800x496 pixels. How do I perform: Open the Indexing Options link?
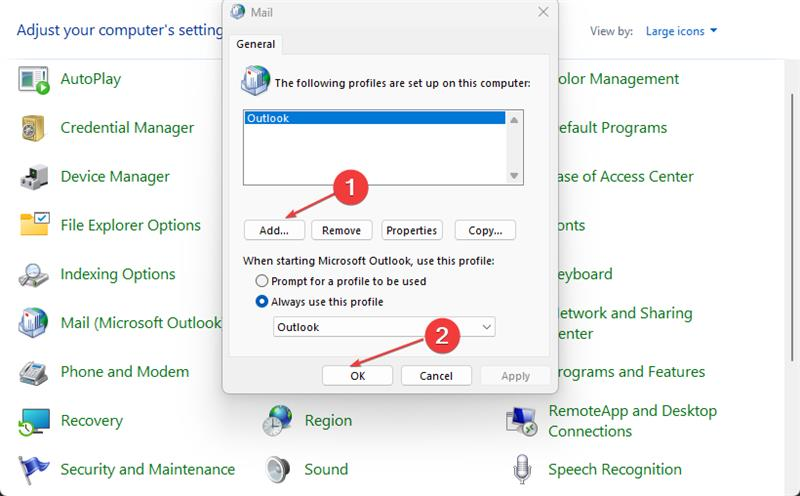click(118, 274)
